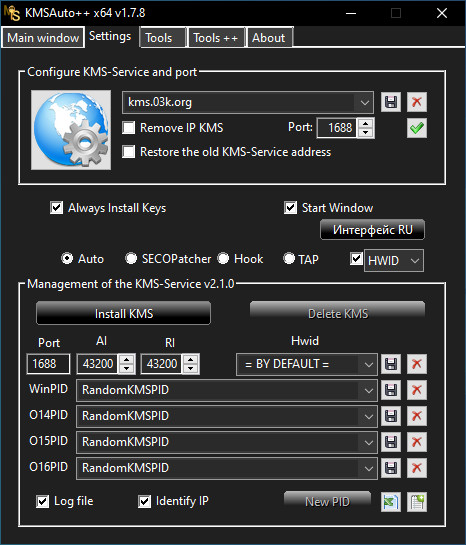
Task: Expand the kms.03k.org server dropdown
Action: (365, 103)
